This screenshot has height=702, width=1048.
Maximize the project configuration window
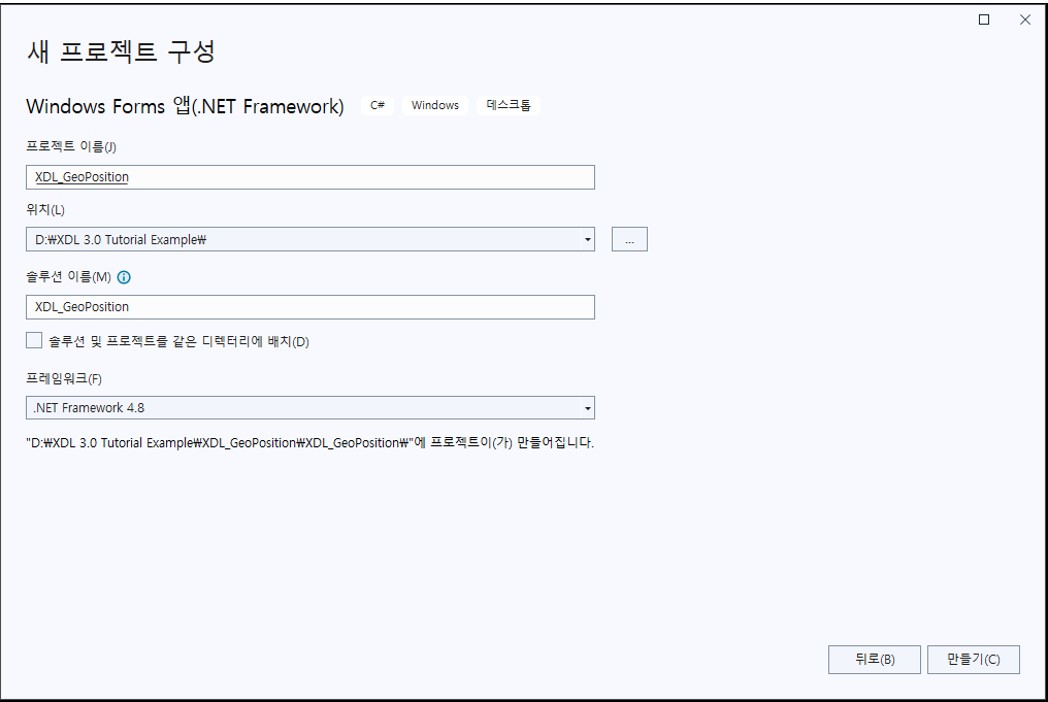tap(984, 19)
